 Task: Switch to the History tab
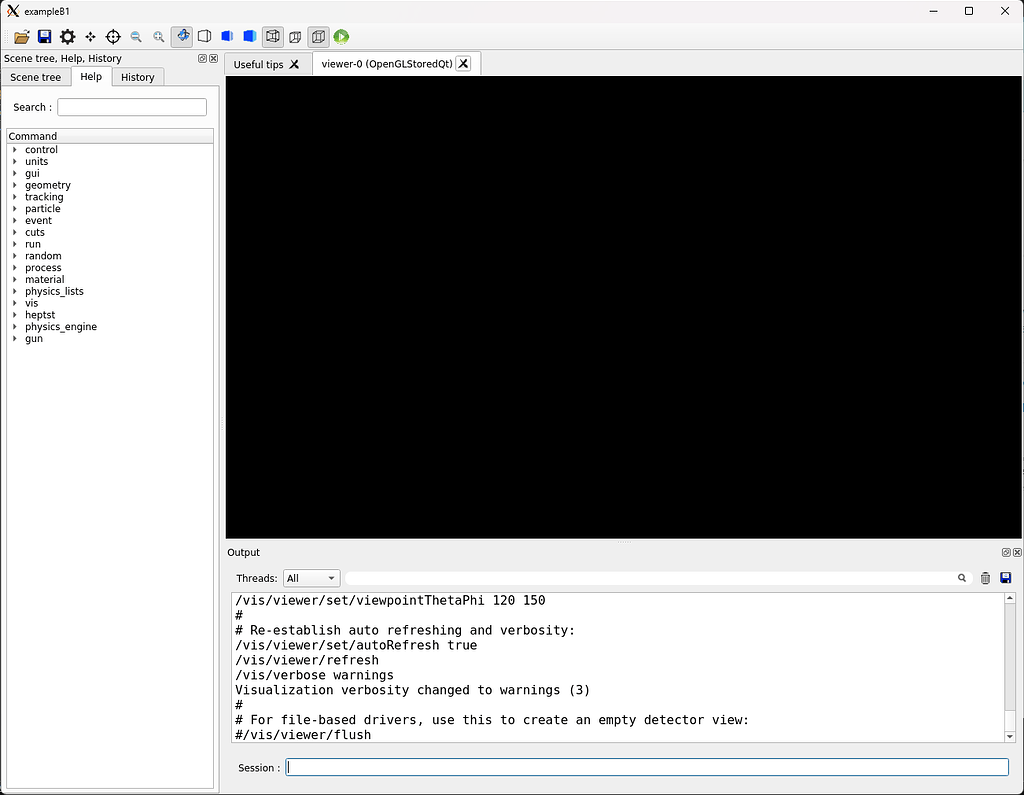137,77
